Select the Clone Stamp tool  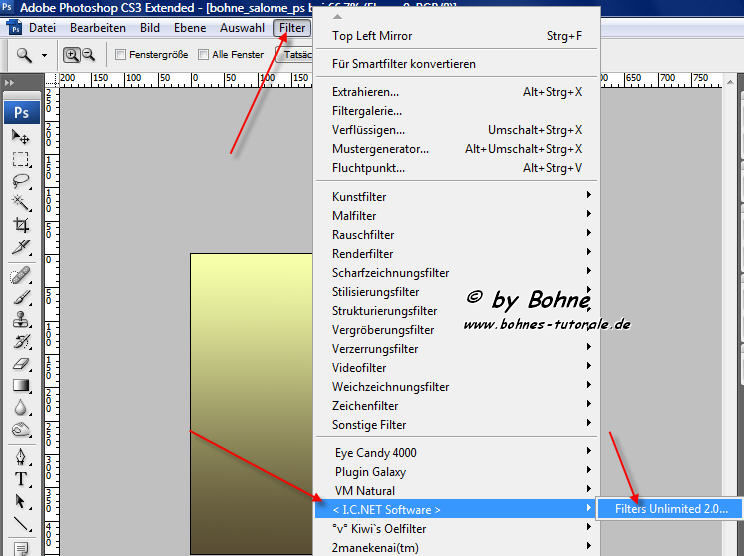(x=20, y=319)
